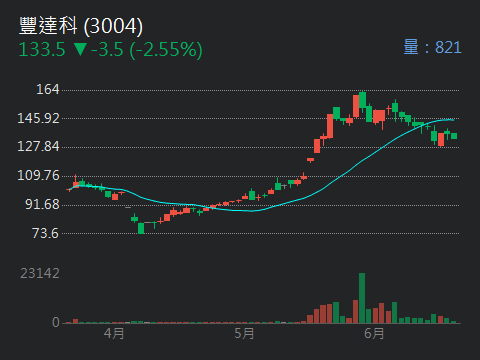Click the 0 volume axis label
This screenshot has width=480, height=360.
(56, 322)
